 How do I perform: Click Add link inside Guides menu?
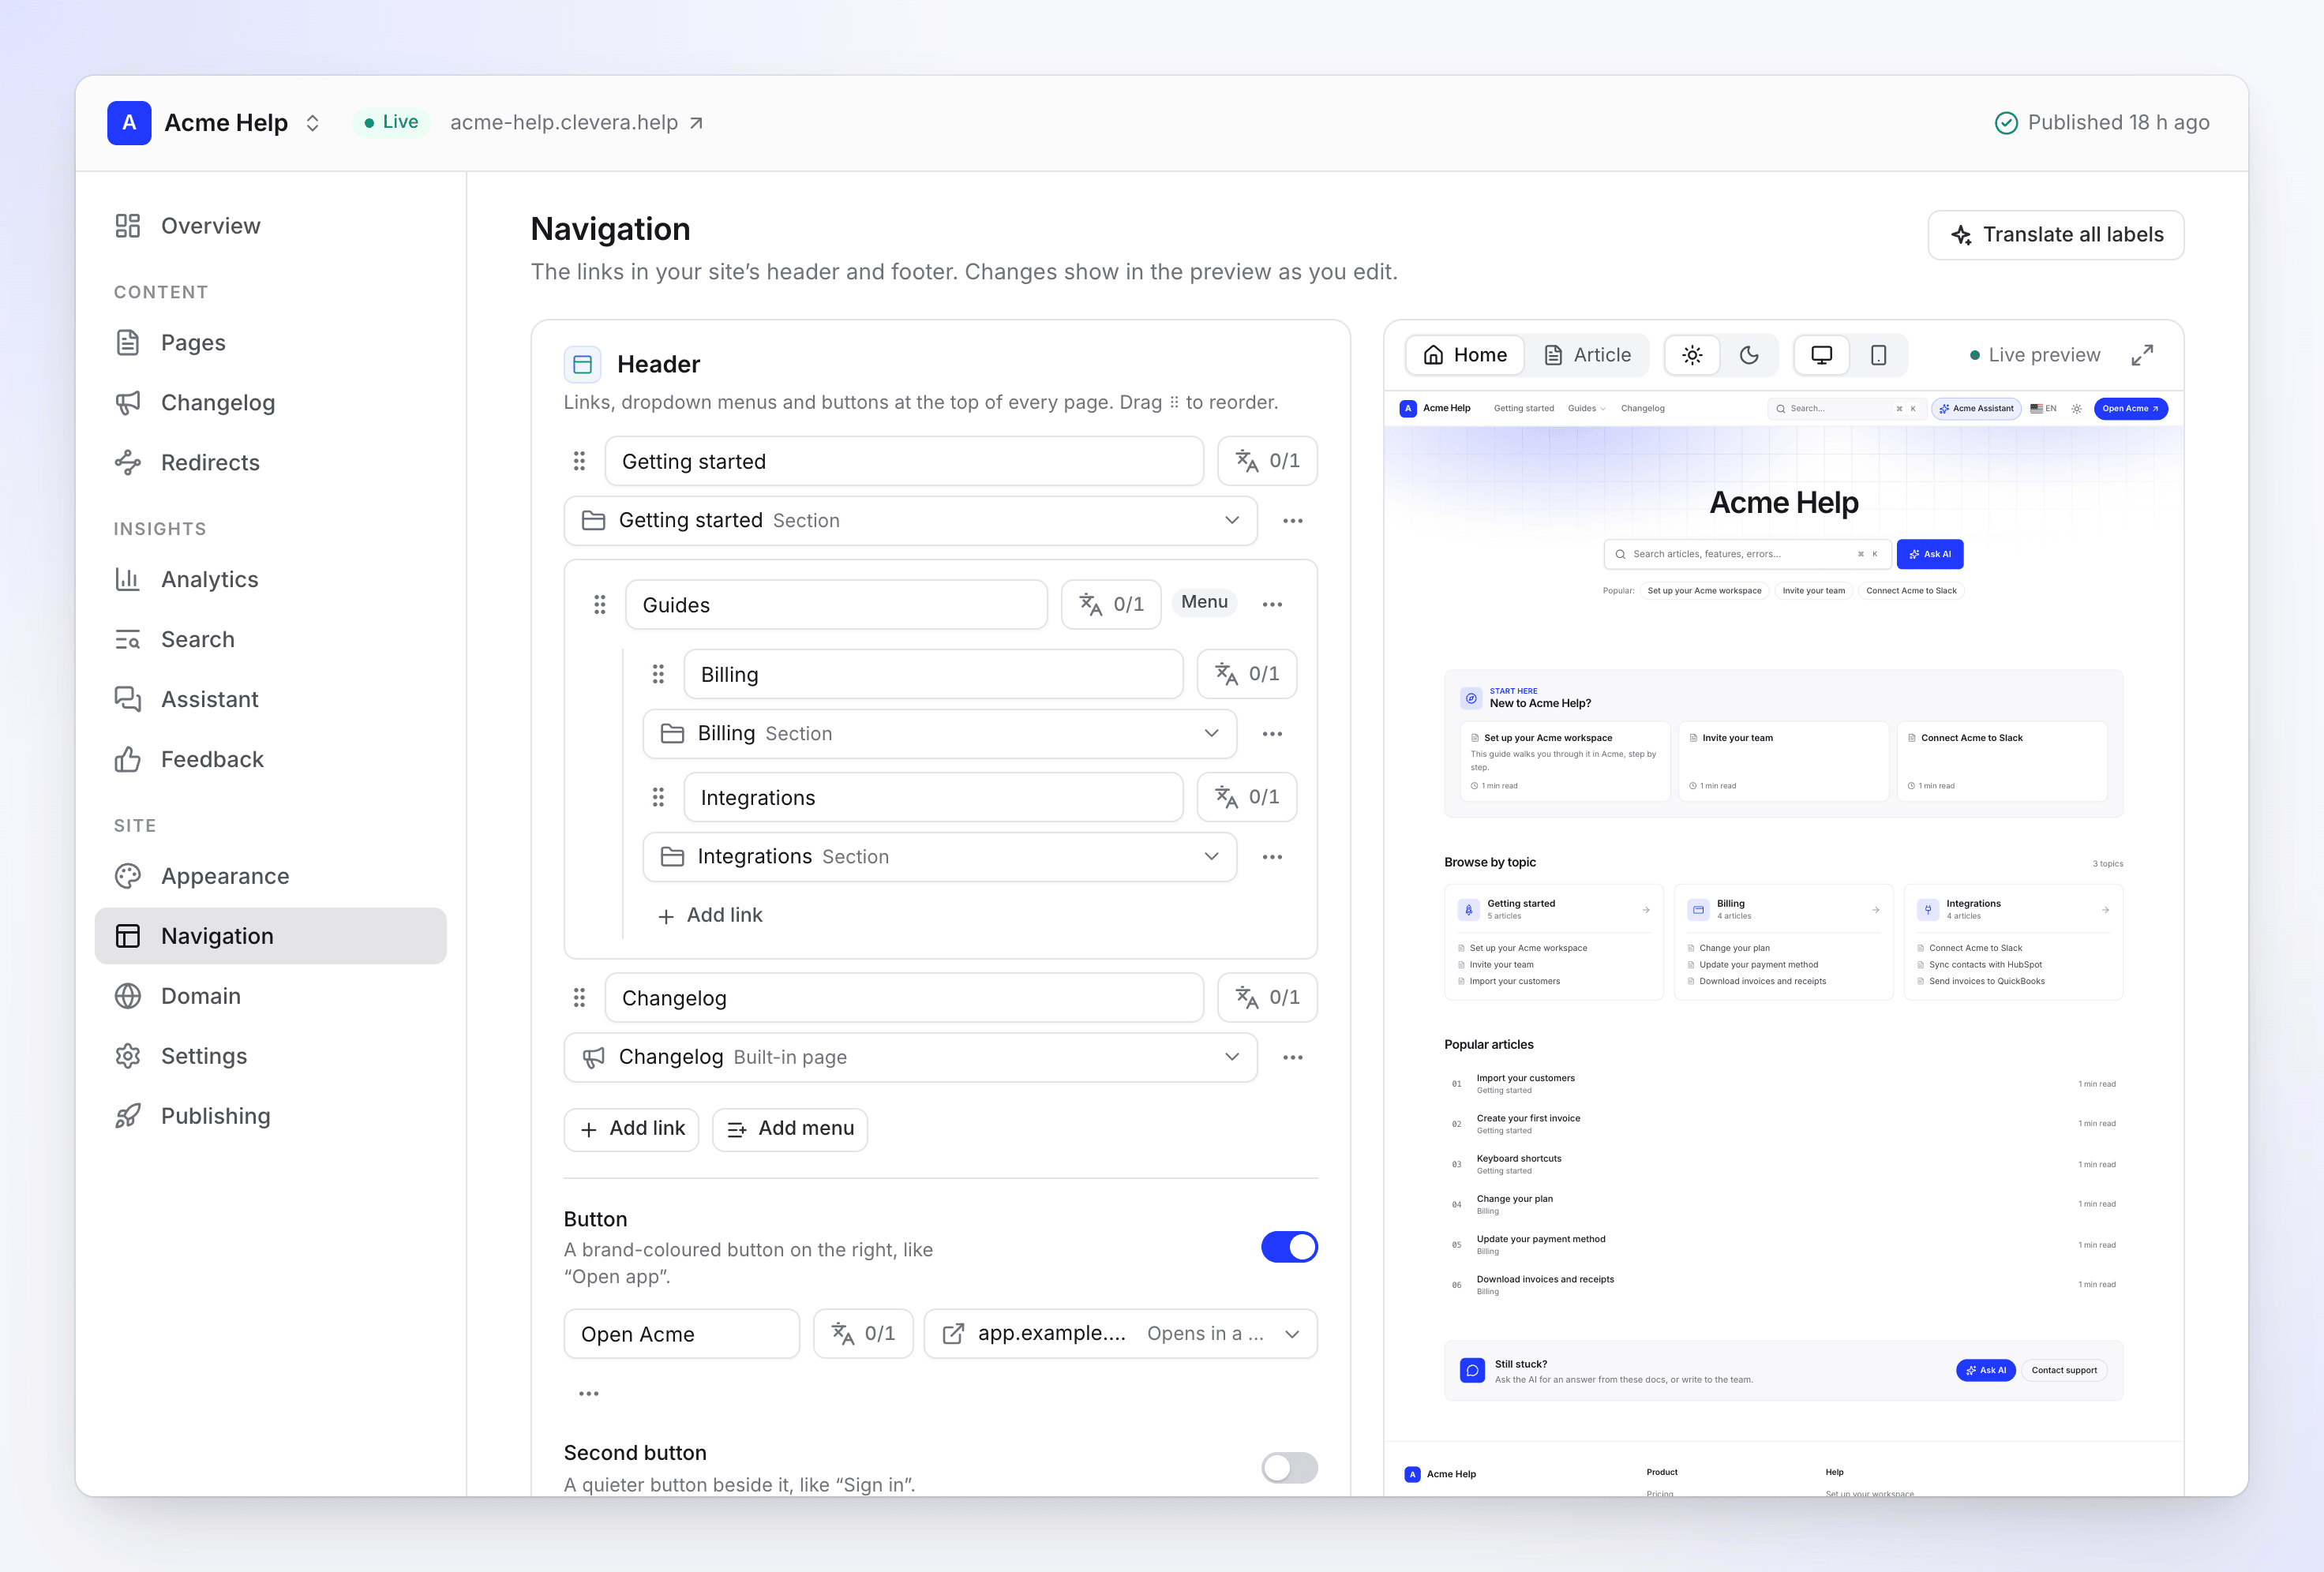click(710, 915)
